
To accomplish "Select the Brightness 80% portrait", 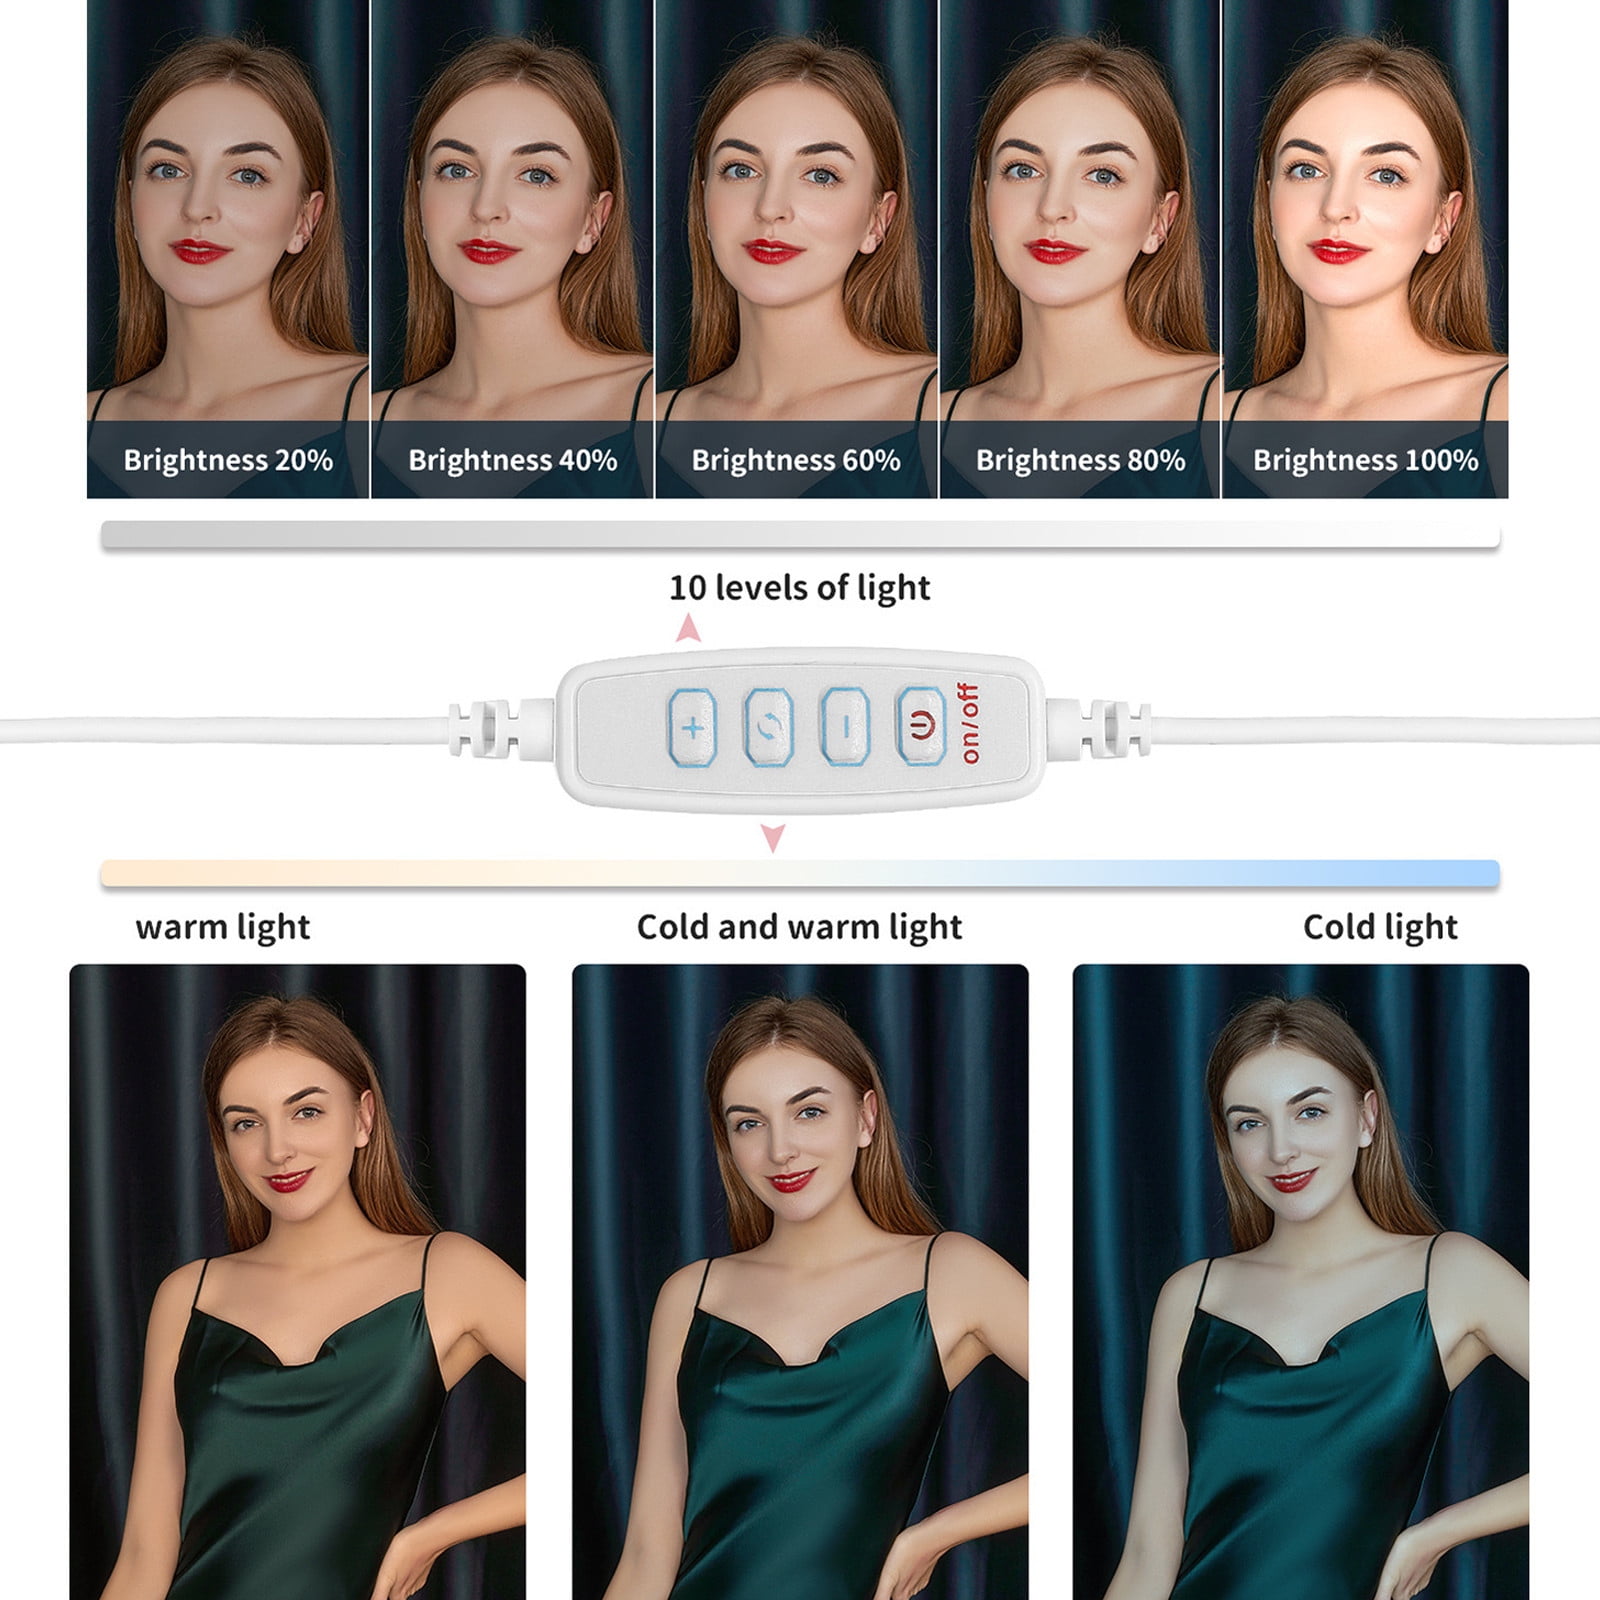I will coord(1080,249).
